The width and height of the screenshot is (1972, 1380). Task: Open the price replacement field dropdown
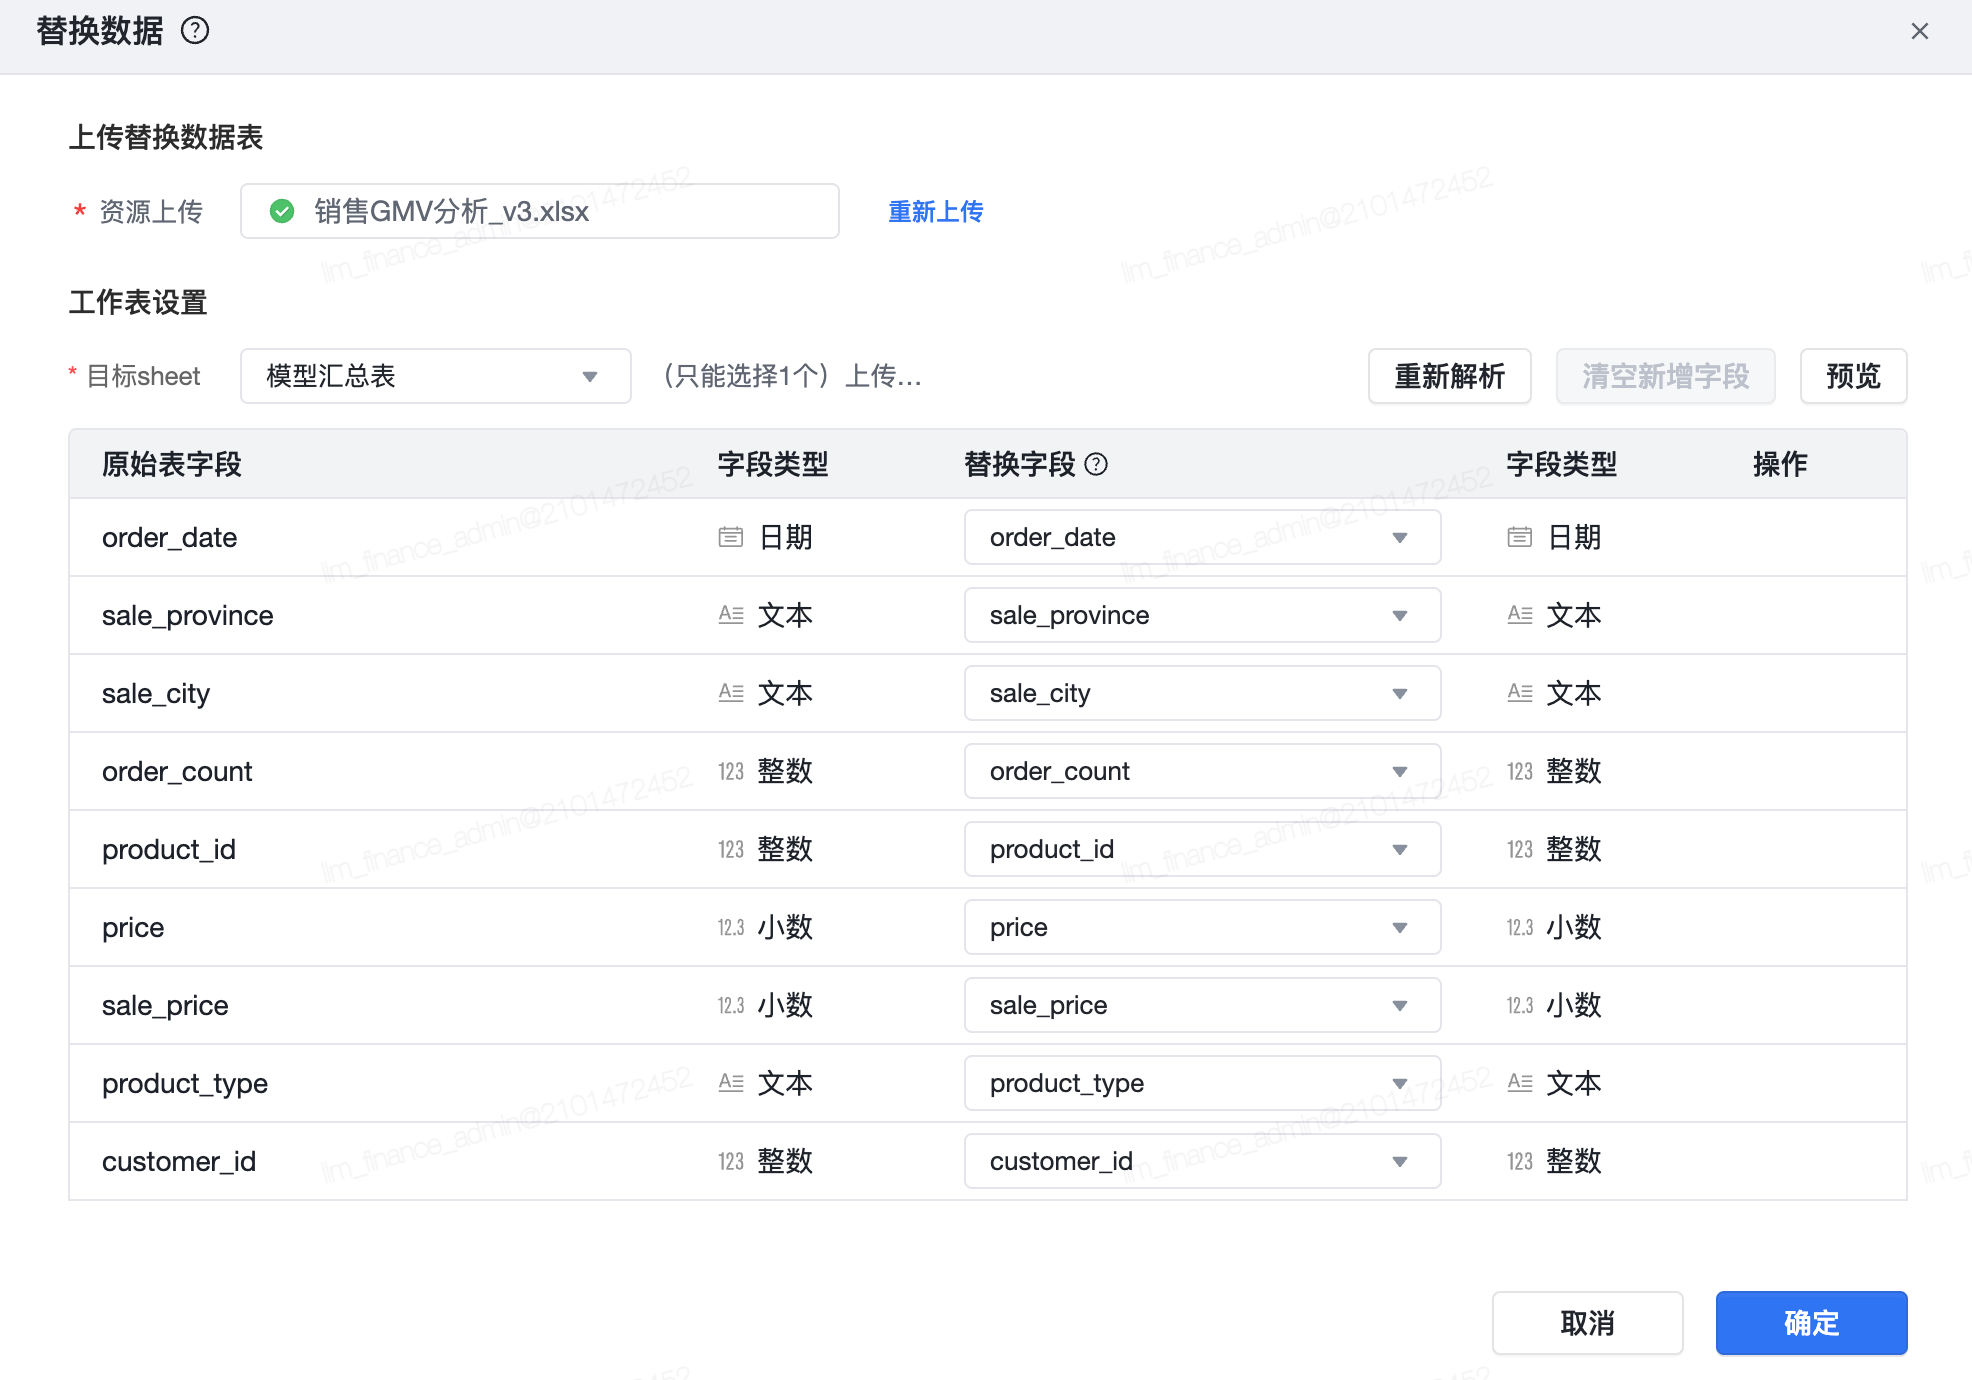[1202, 927]
